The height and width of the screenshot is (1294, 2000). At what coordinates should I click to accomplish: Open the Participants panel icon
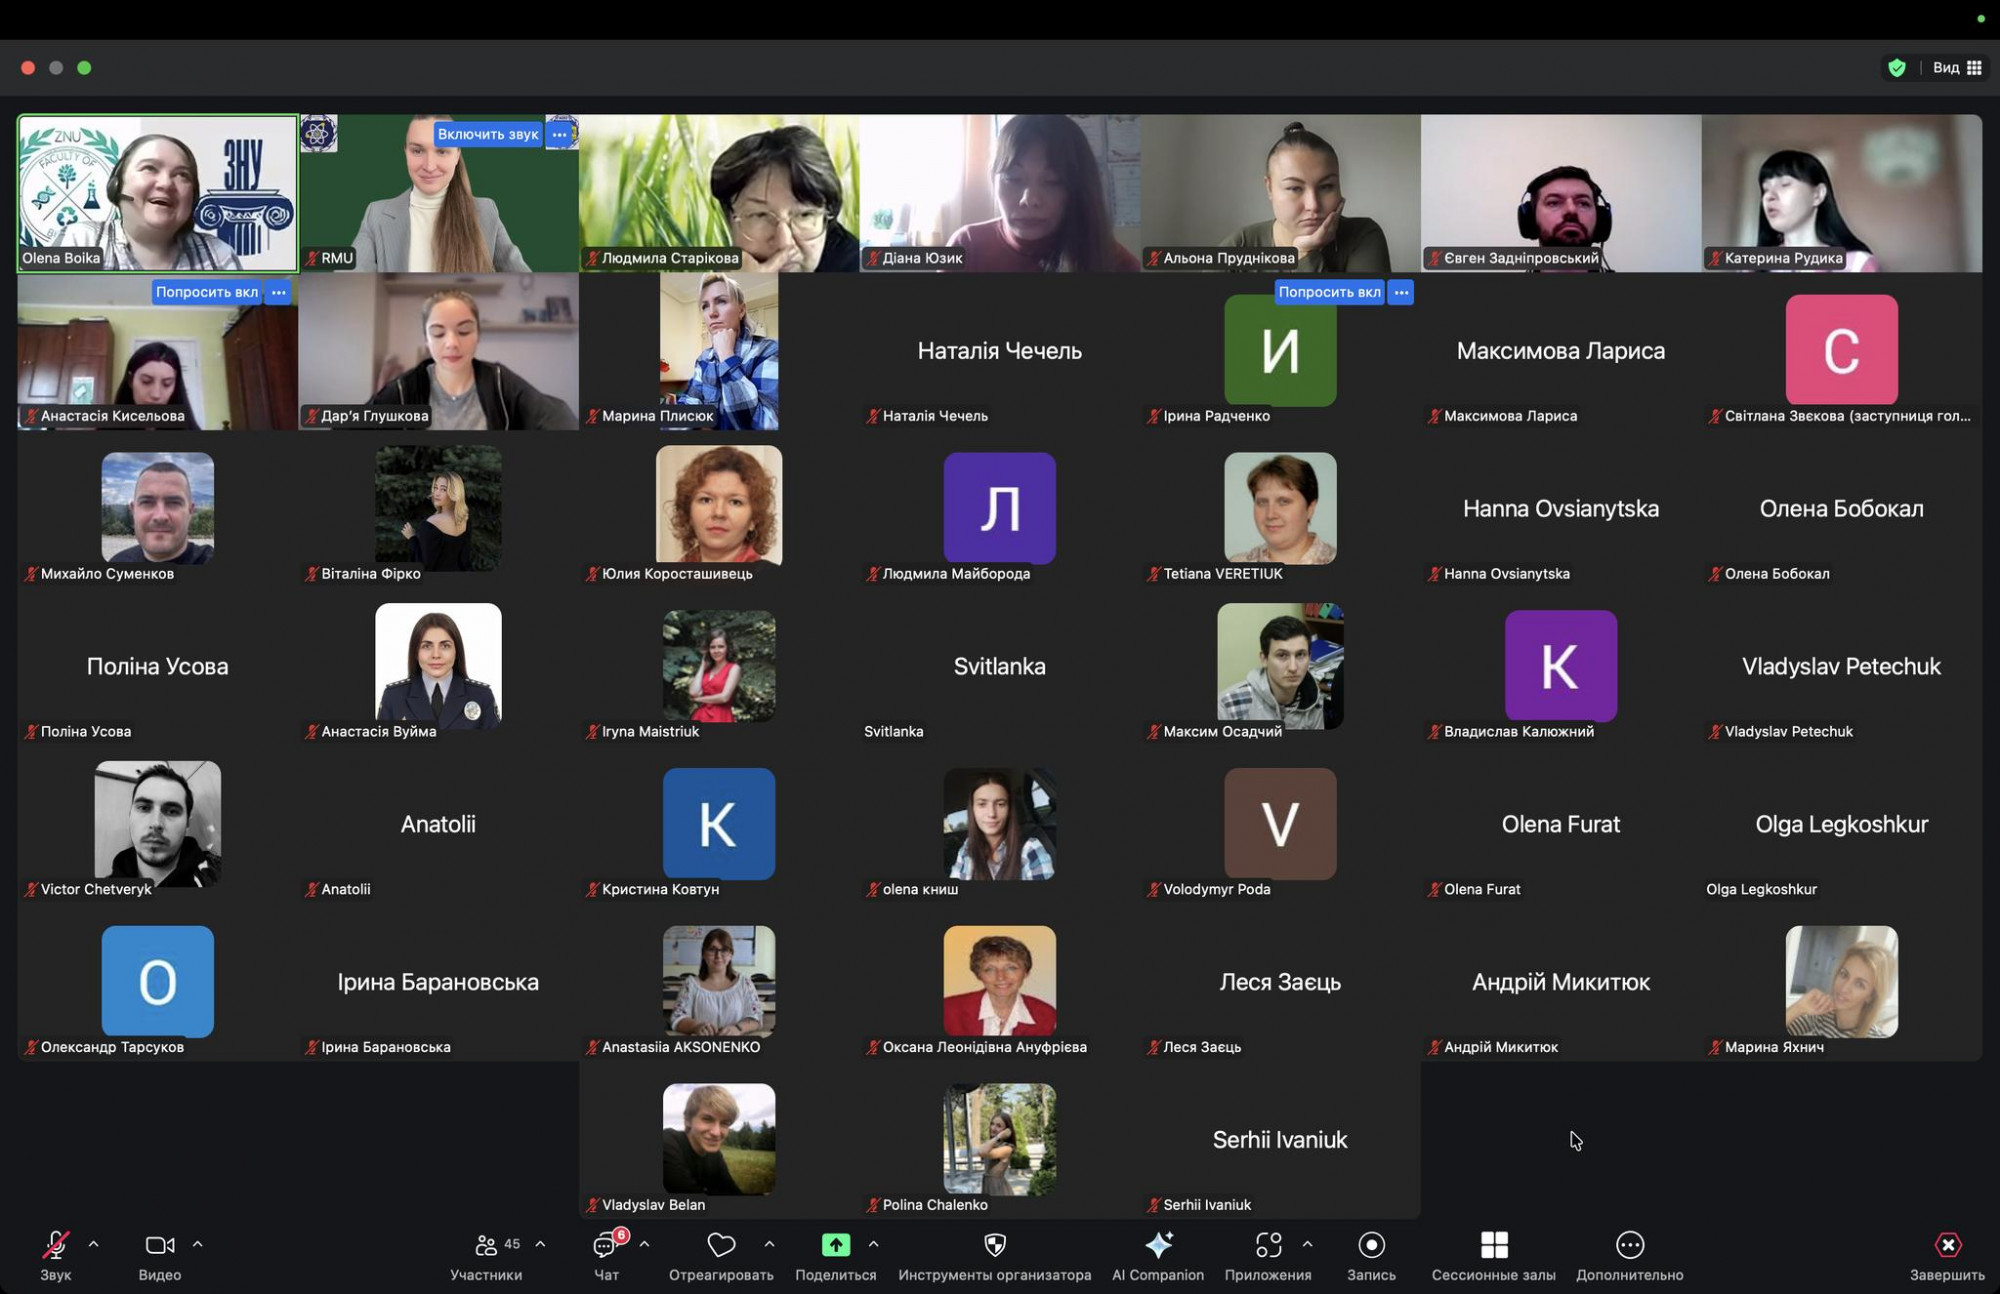[x=486, y=1245]
